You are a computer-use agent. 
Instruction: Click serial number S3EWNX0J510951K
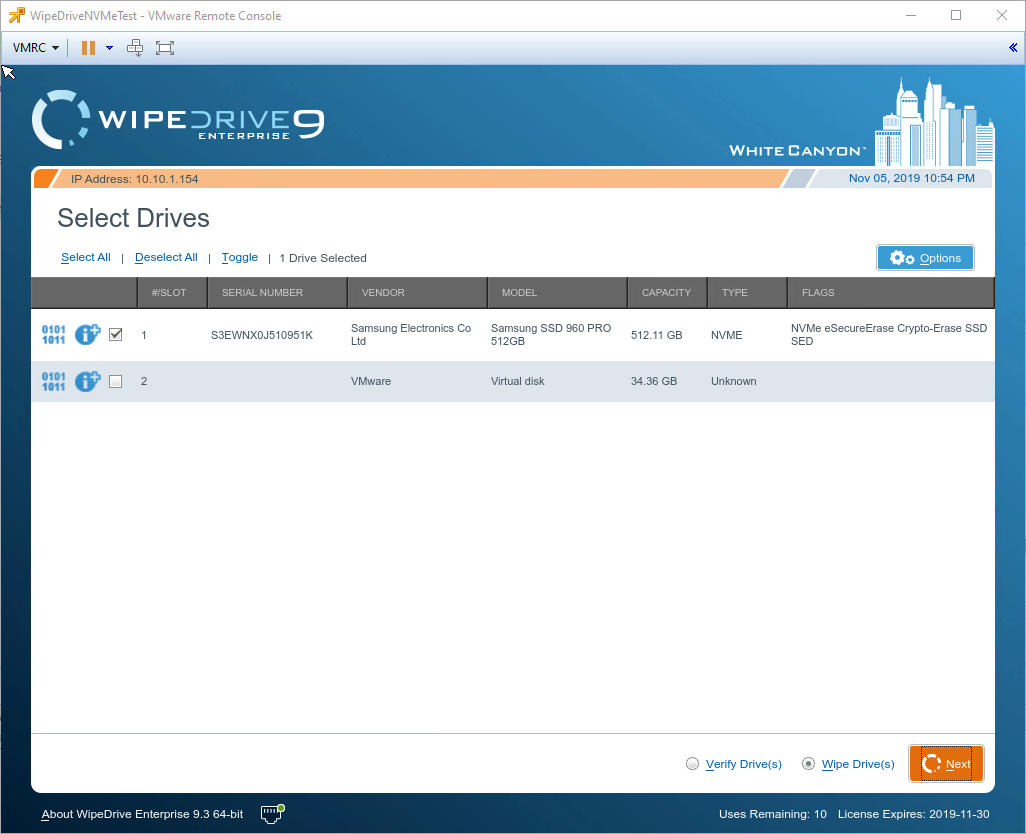[x=262, y=335]
